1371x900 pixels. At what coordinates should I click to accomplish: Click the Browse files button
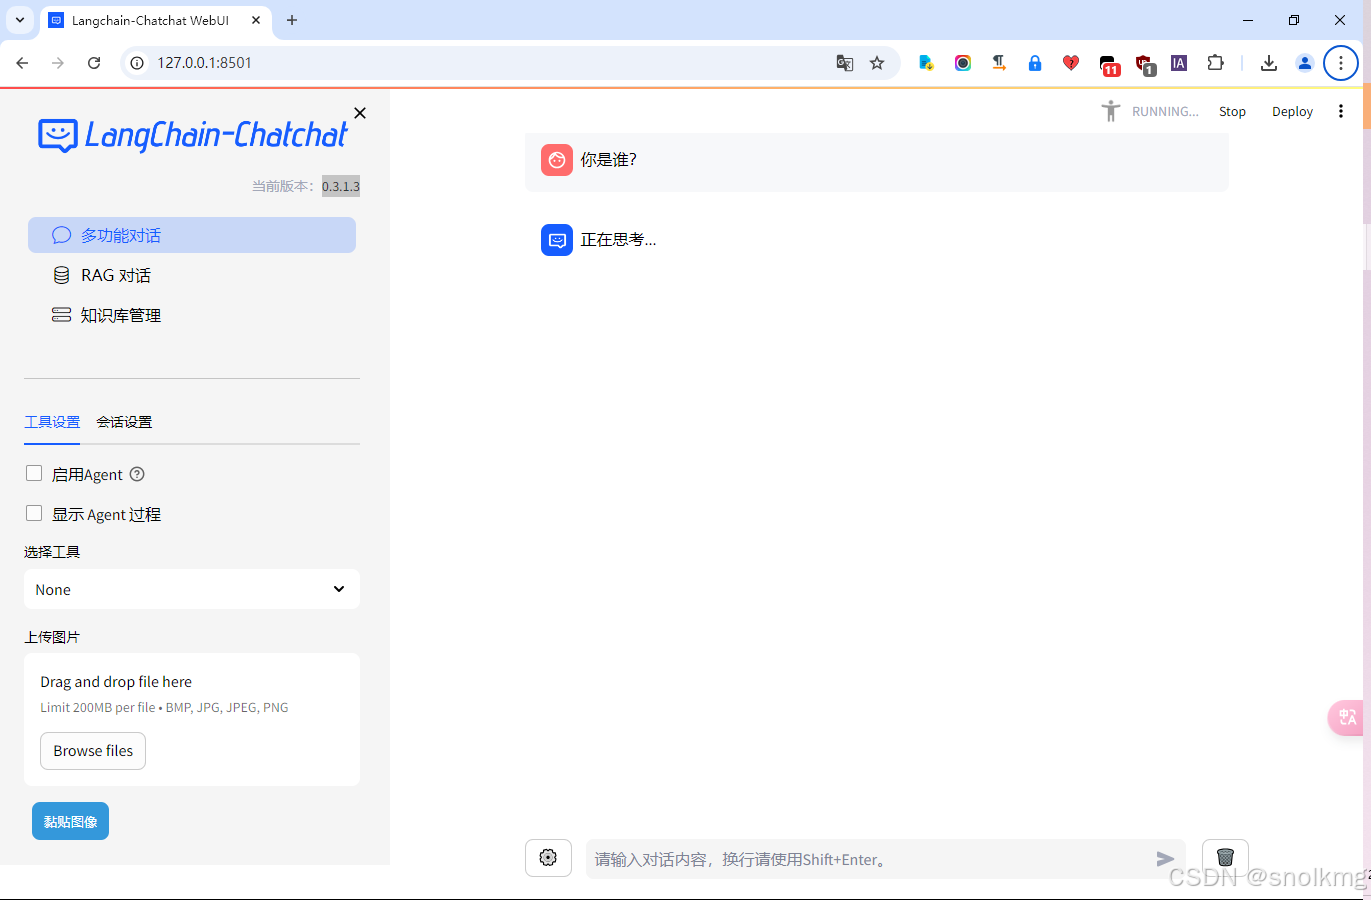[x=92, y=750]
